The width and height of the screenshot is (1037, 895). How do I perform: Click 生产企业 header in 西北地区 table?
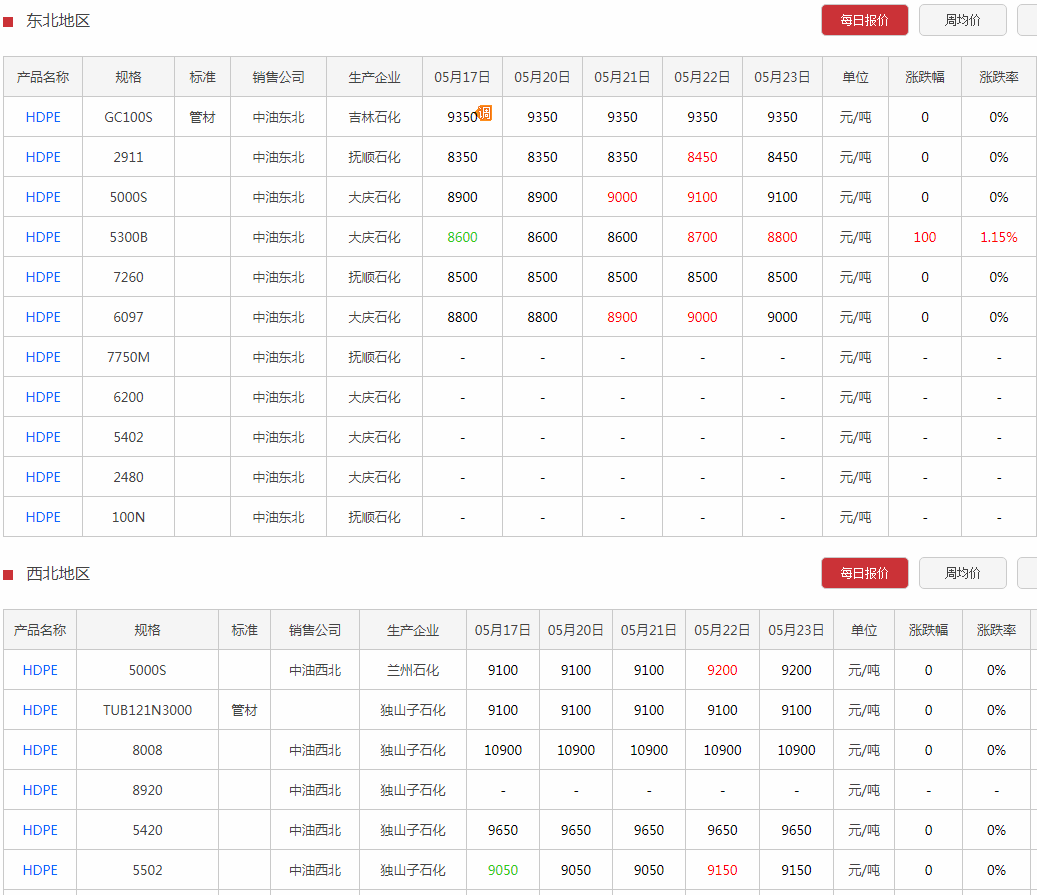[413, 630]
